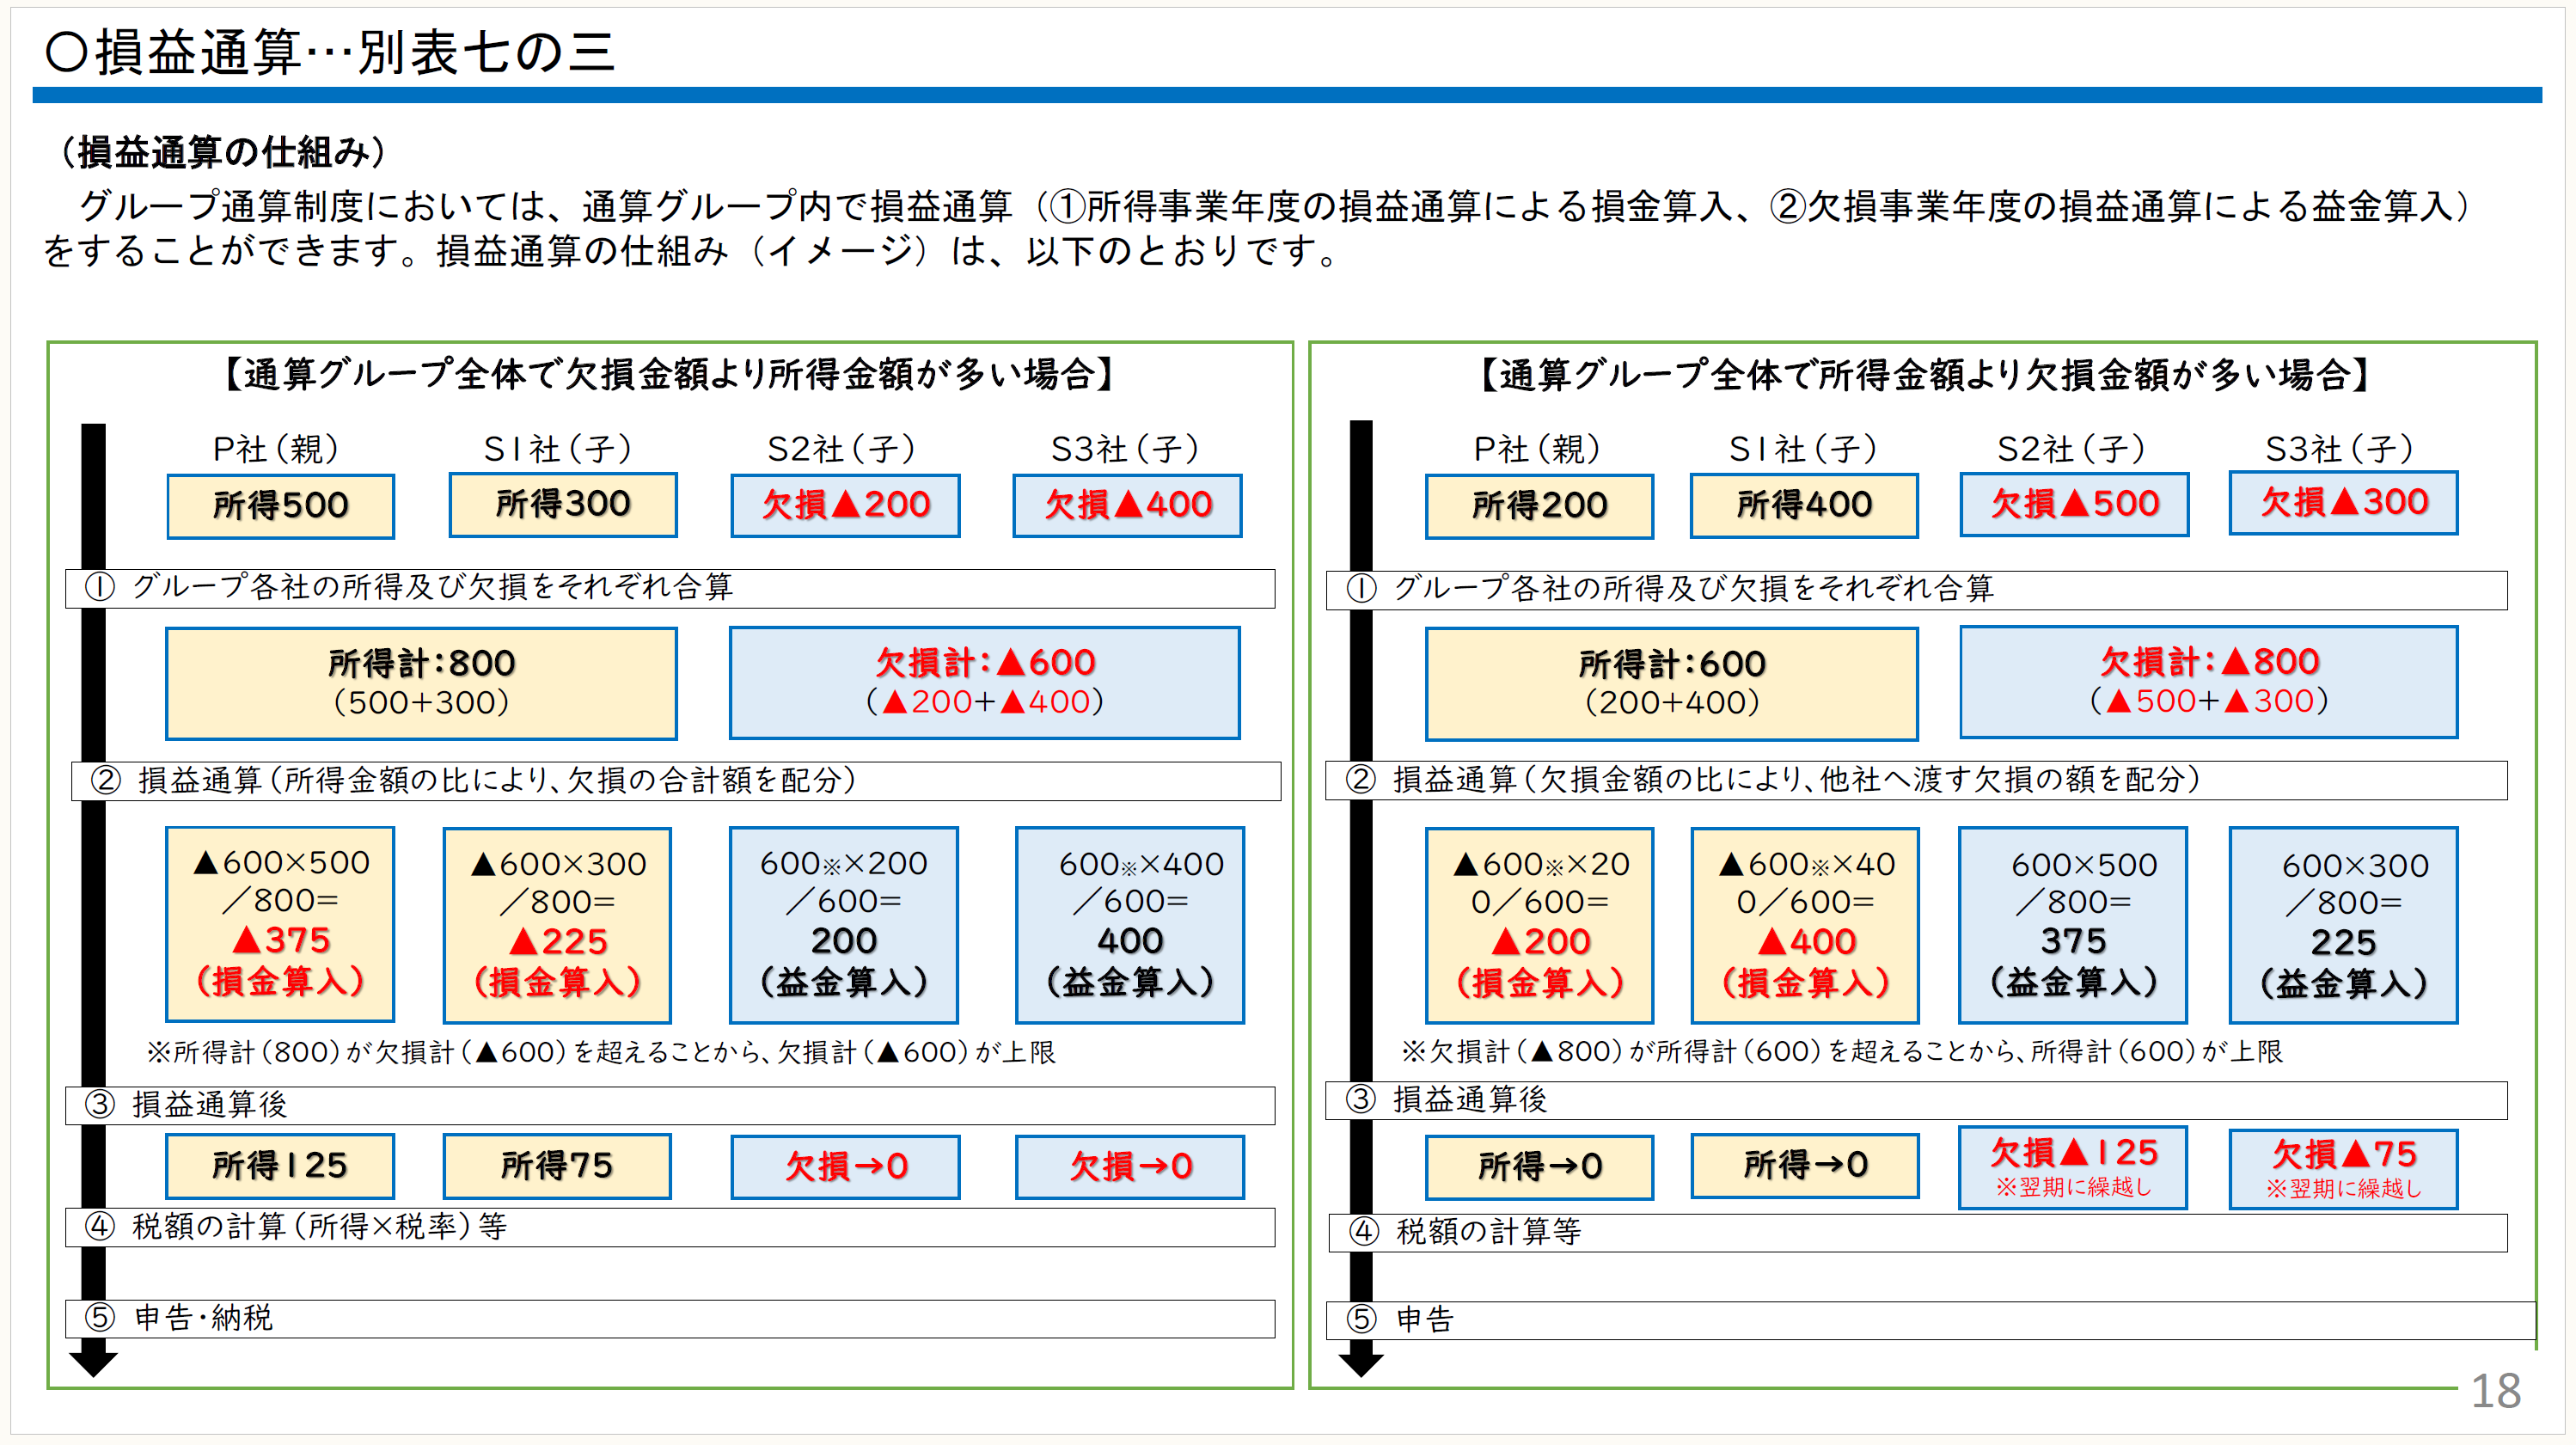Screen dimensions: 2576x1445
Task: Click the 欠損計:▲800 summary box
Action: (2208, 682)
